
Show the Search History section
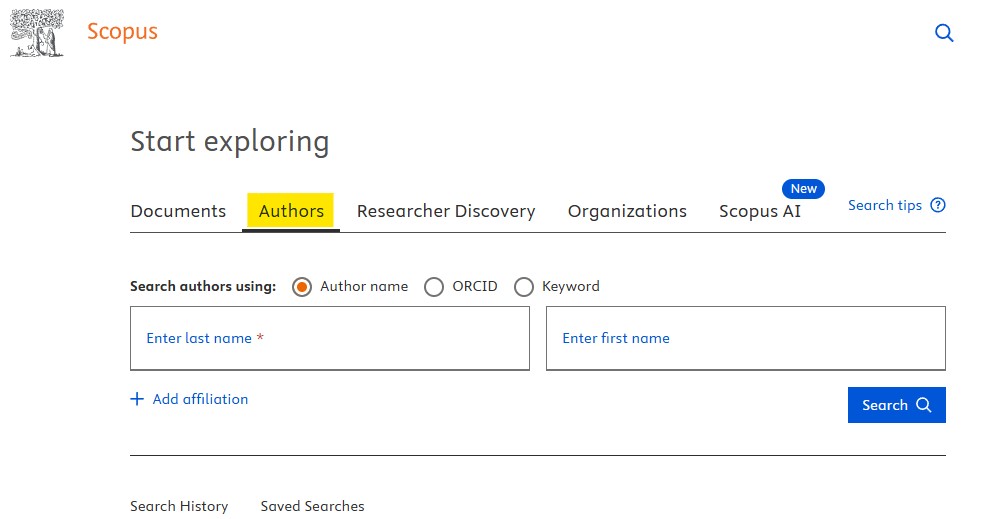179,506
